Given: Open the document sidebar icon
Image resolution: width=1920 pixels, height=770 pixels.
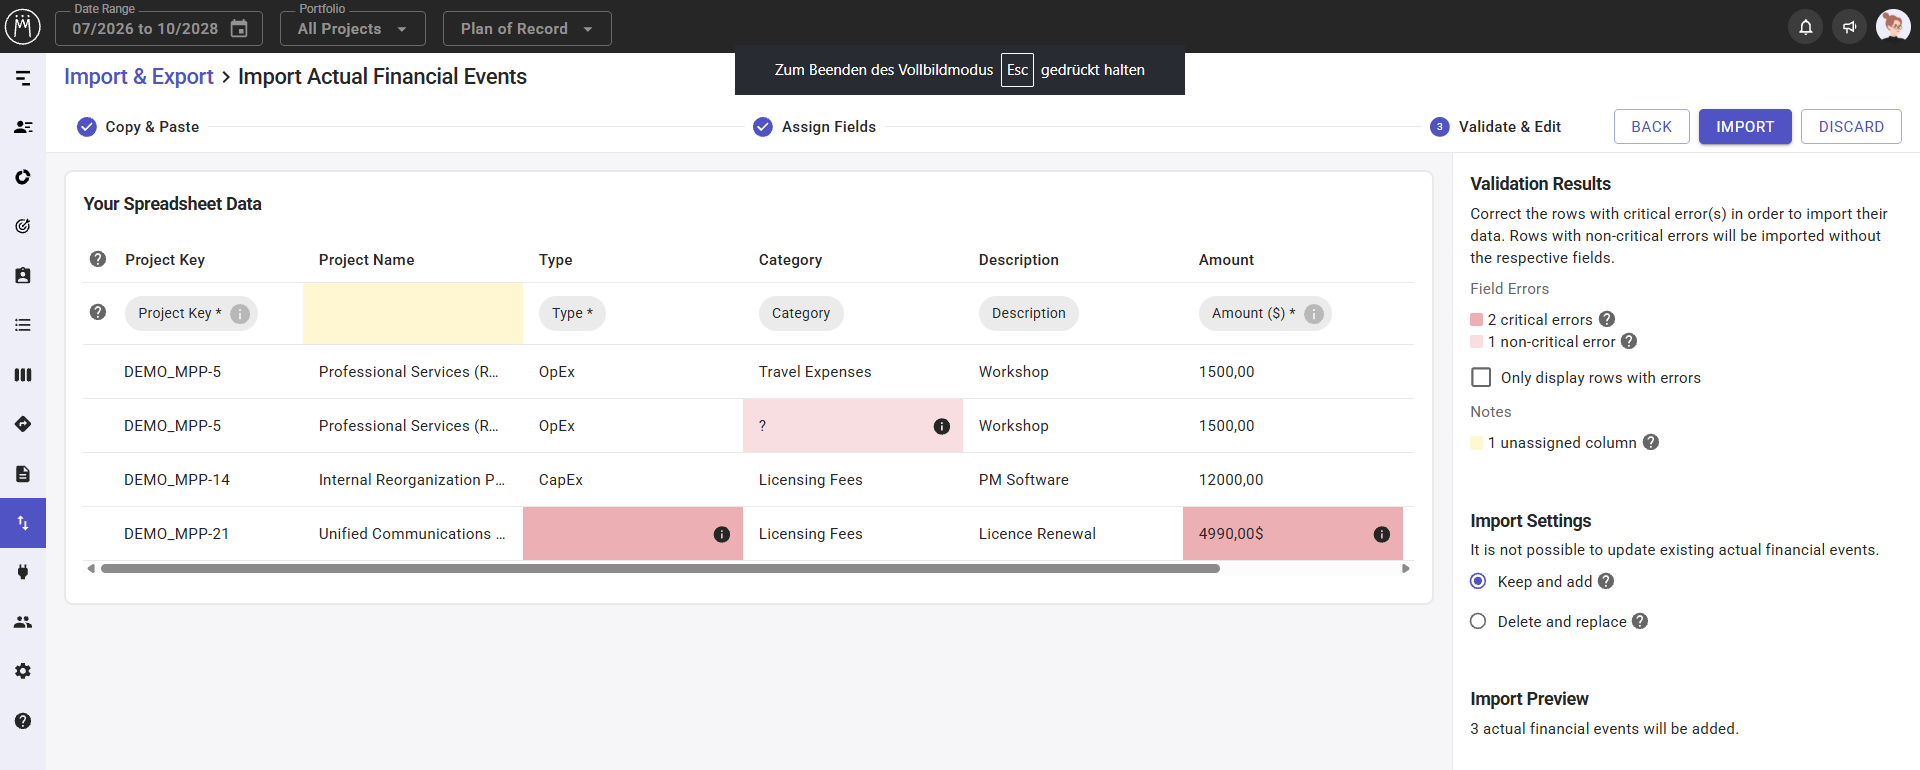Looking at the screenshot, I should (x=23, y=474).
